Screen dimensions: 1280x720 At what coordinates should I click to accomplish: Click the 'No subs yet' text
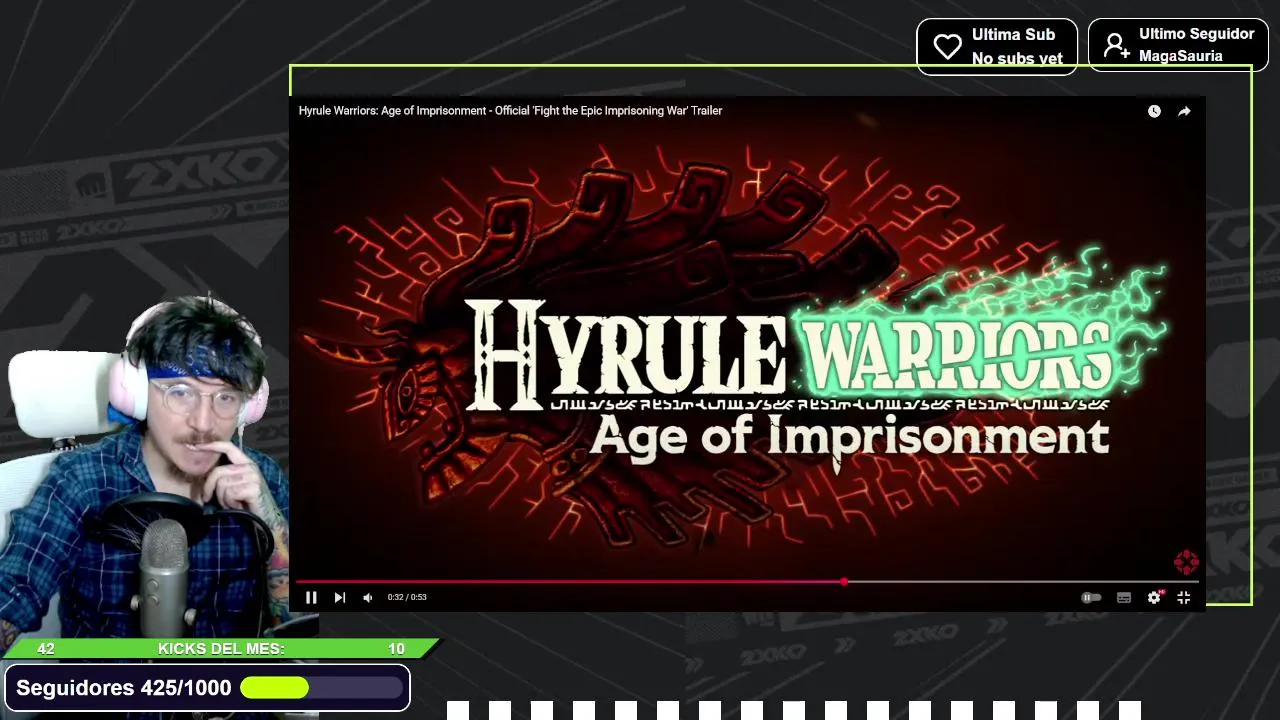(1017, 58)
